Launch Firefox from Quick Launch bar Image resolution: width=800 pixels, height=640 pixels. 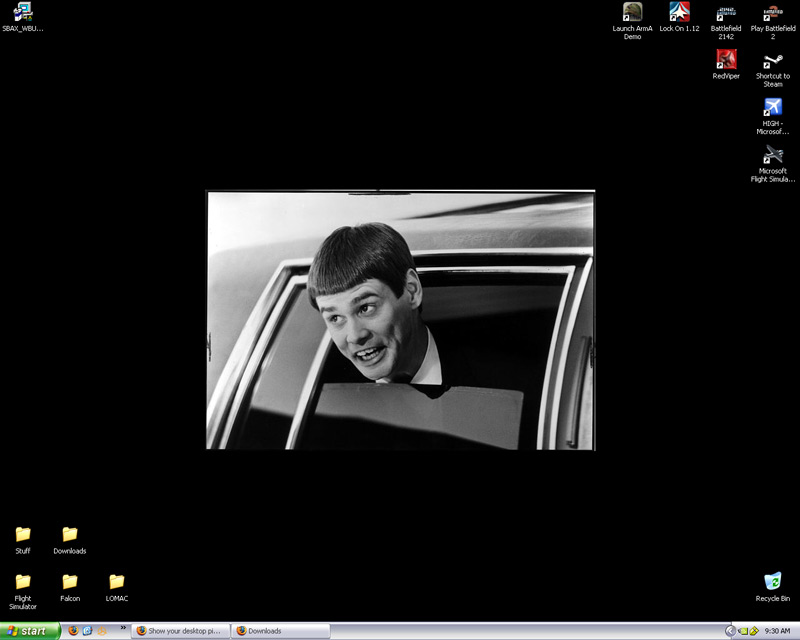[73, 631]
